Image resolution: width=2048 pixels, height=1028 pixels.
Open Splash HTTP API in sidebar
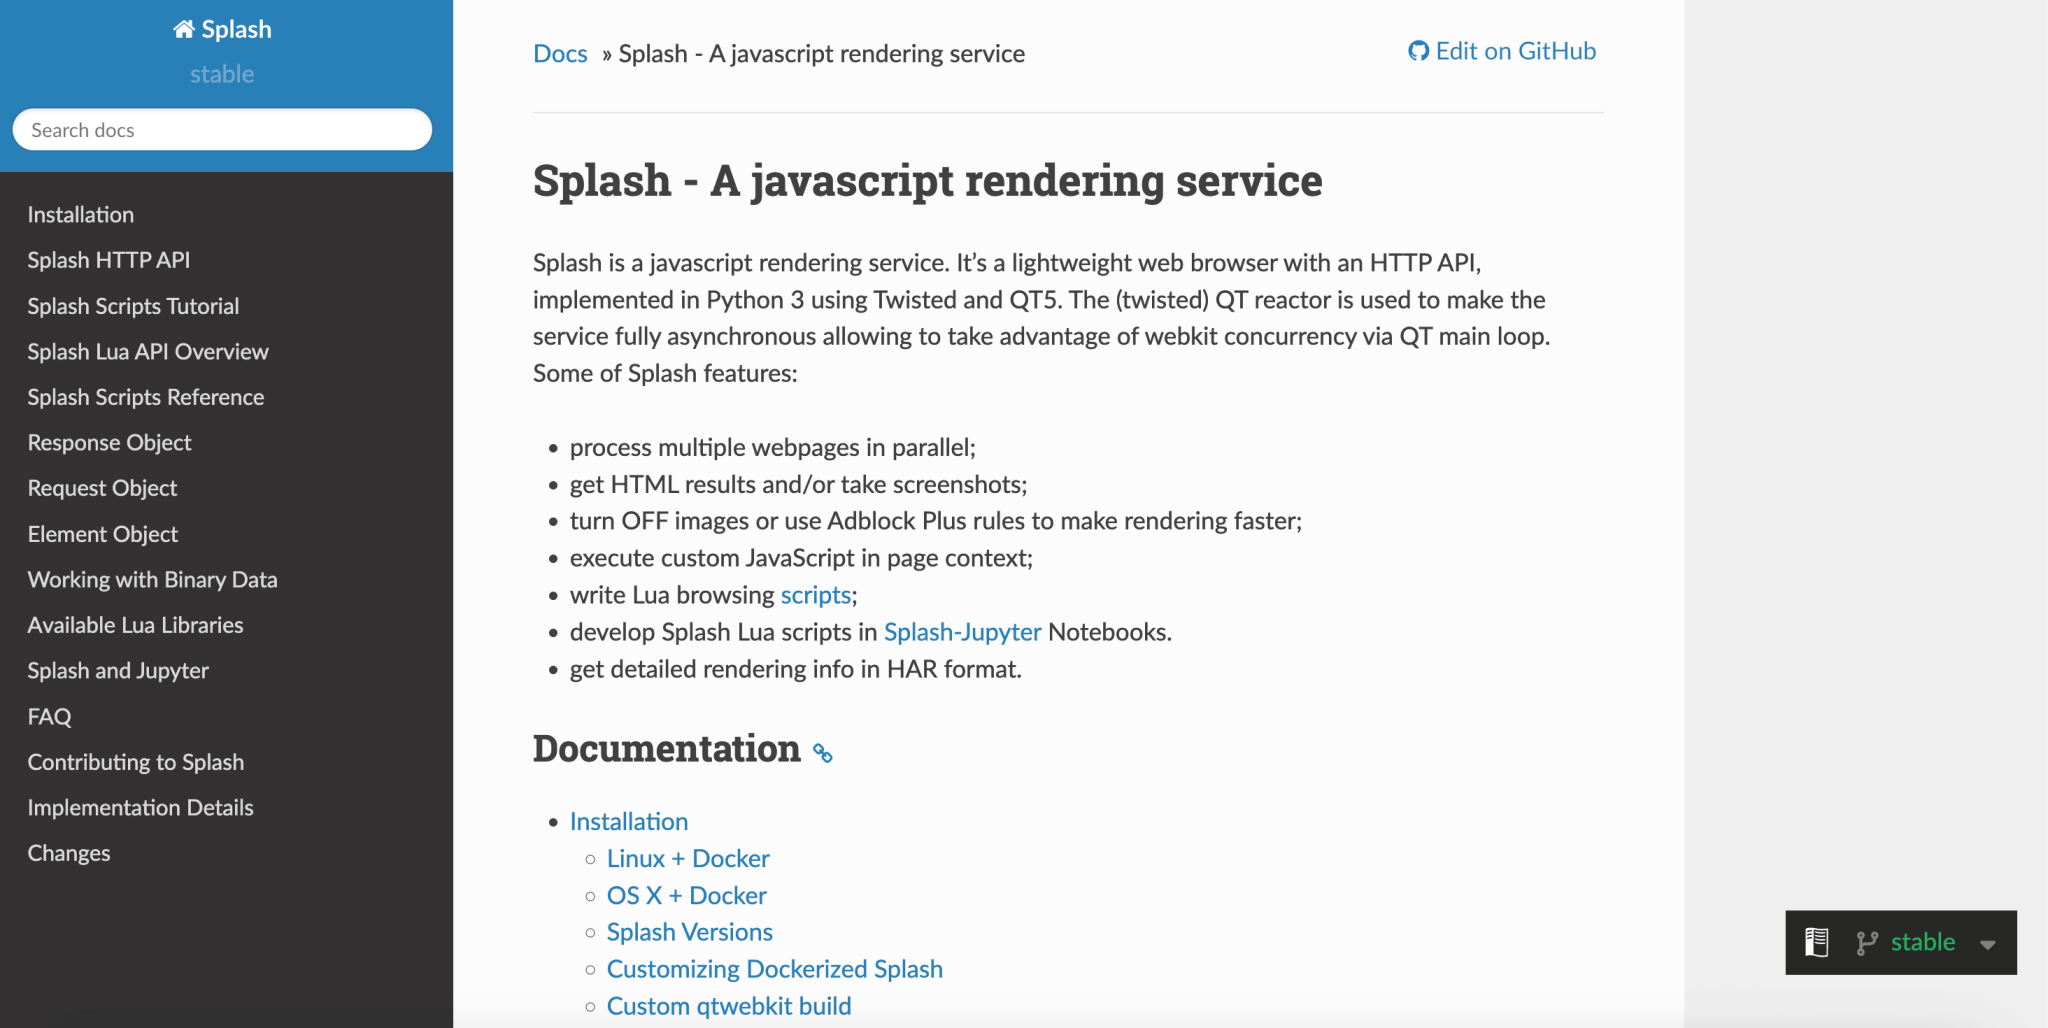[x=108, y=260]
